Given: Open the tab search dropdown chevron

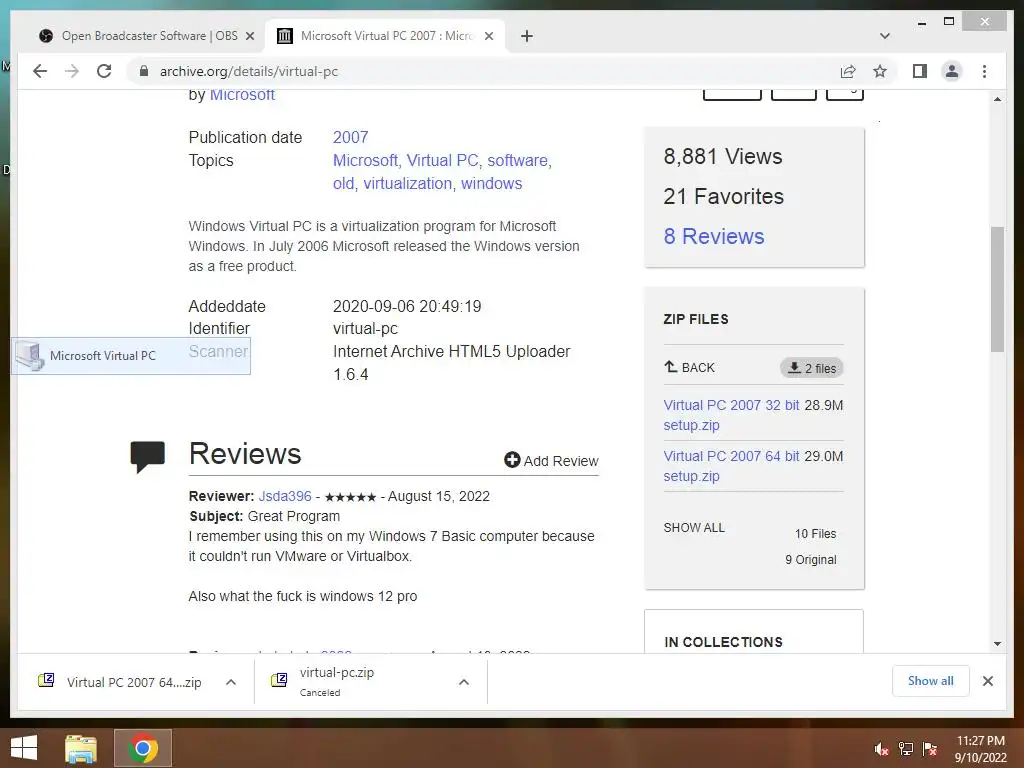Looking at the screenshot, I should coord(885,36).
